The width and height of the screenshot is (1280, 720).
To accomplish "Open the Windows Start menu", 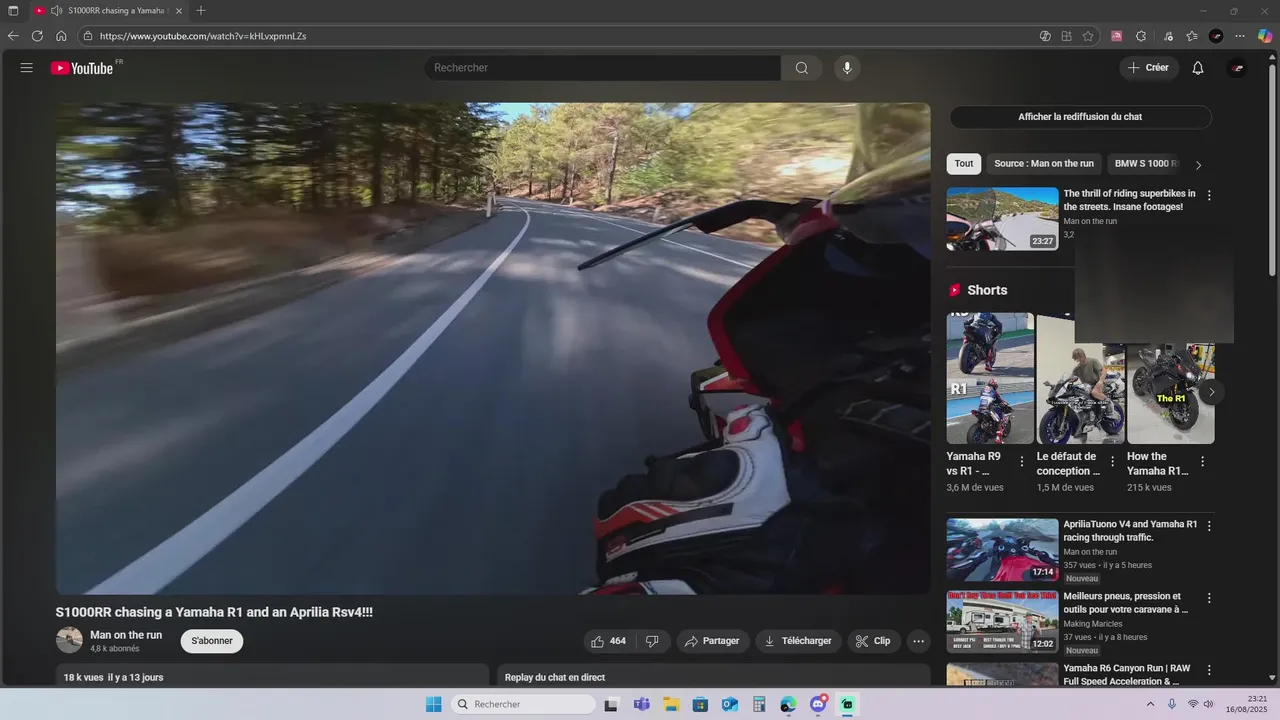I will coord(433,704).
